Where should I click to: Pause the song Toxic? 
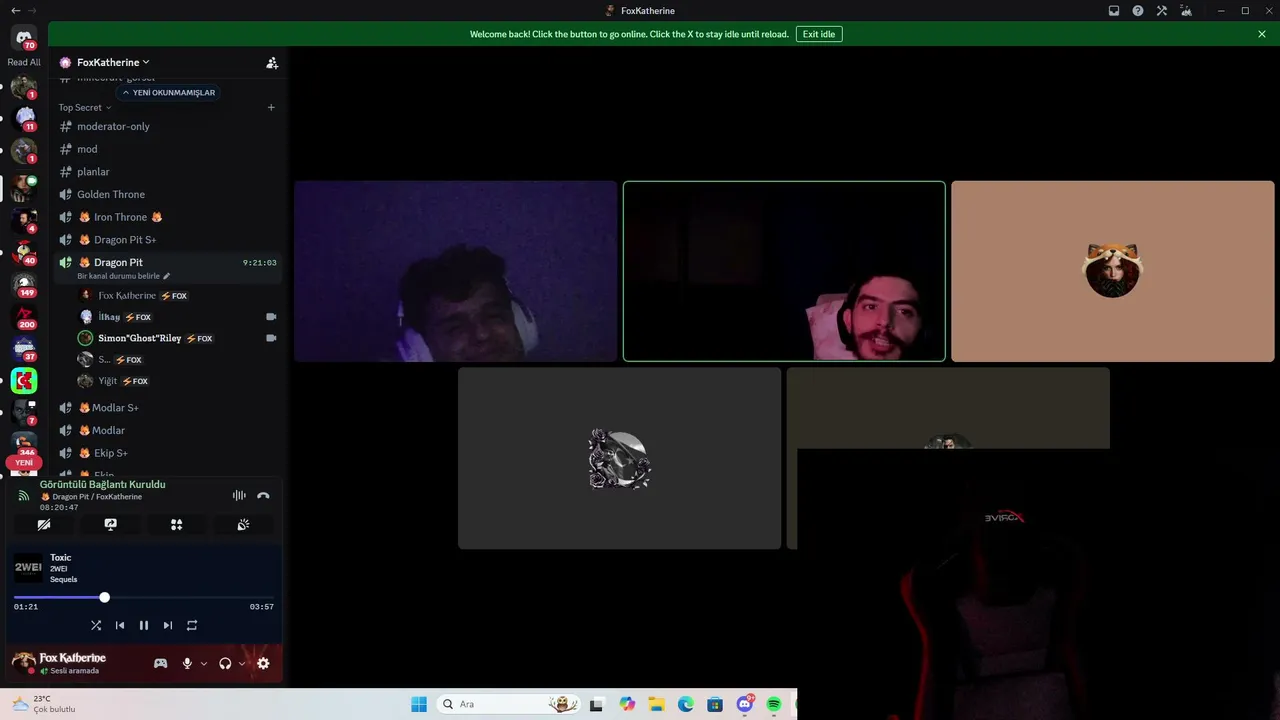(x=144, y=625)
